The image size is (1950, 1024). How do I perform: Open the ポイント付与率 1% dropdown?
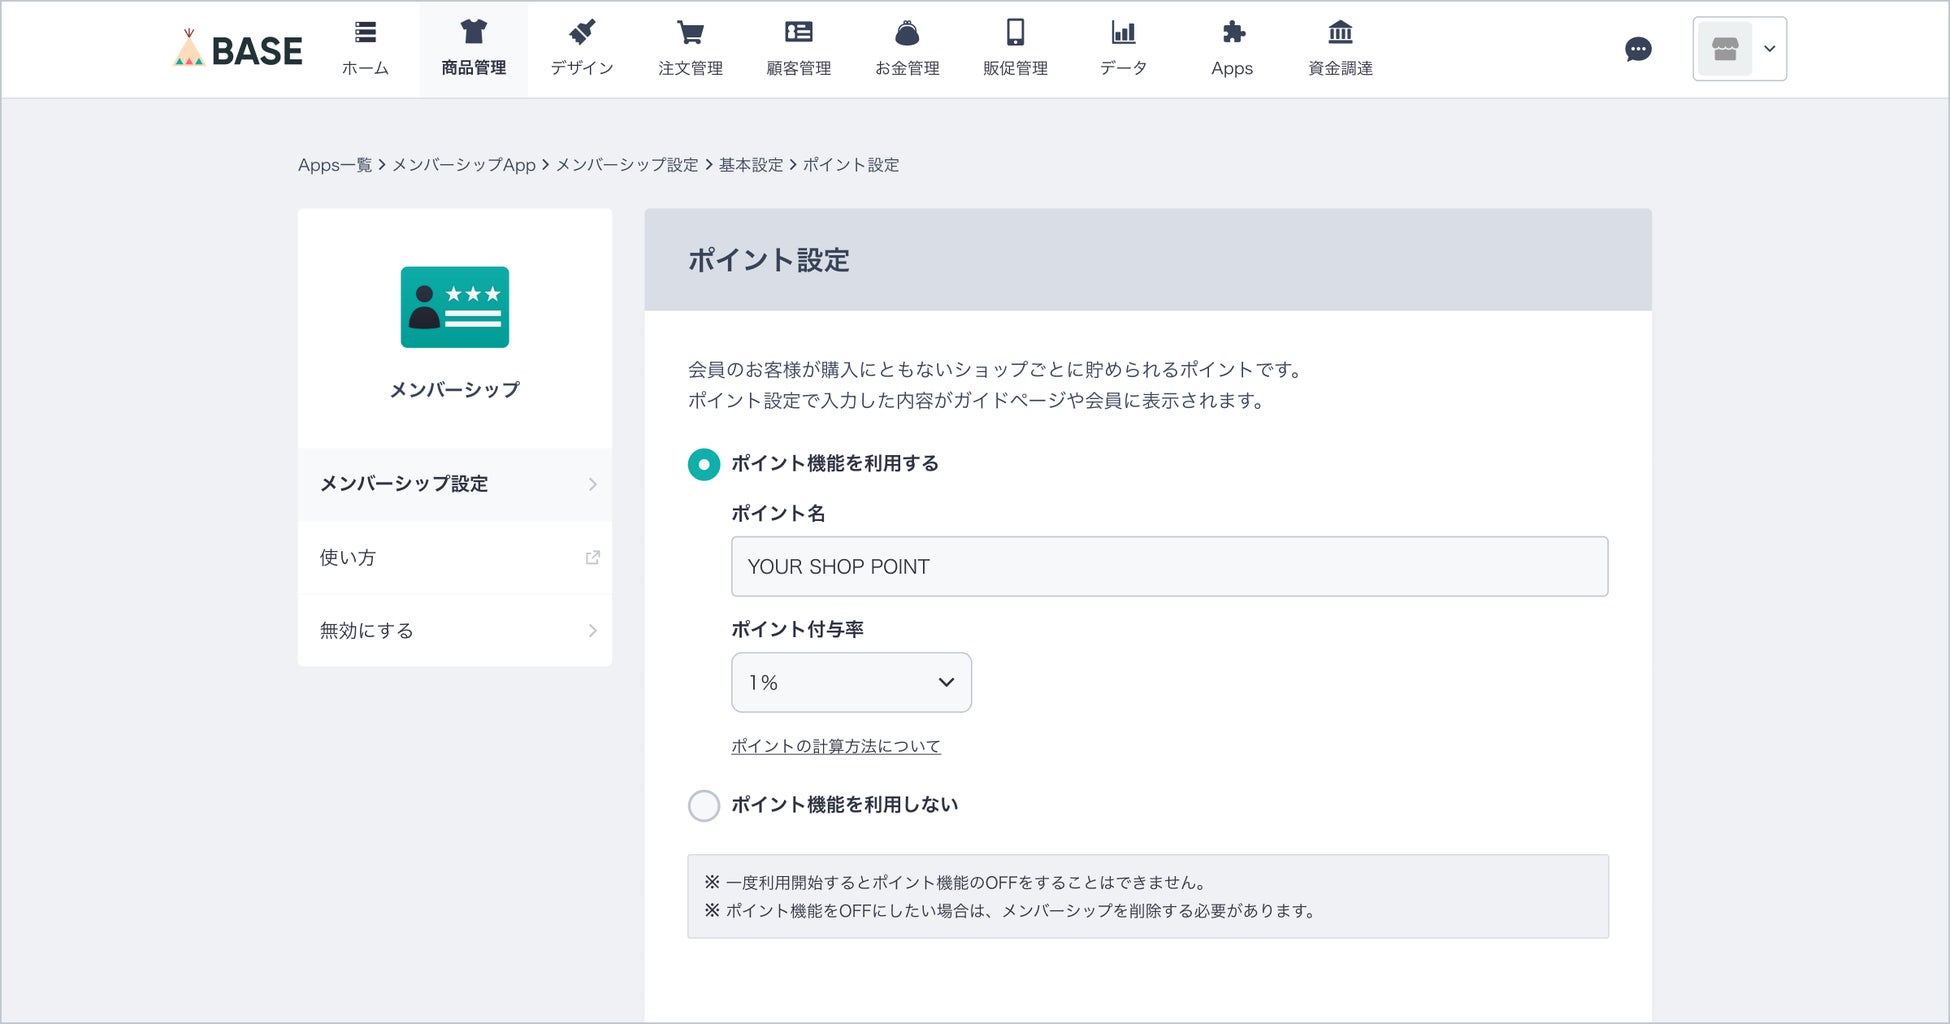pyautogui.click(x=851, y=683)
